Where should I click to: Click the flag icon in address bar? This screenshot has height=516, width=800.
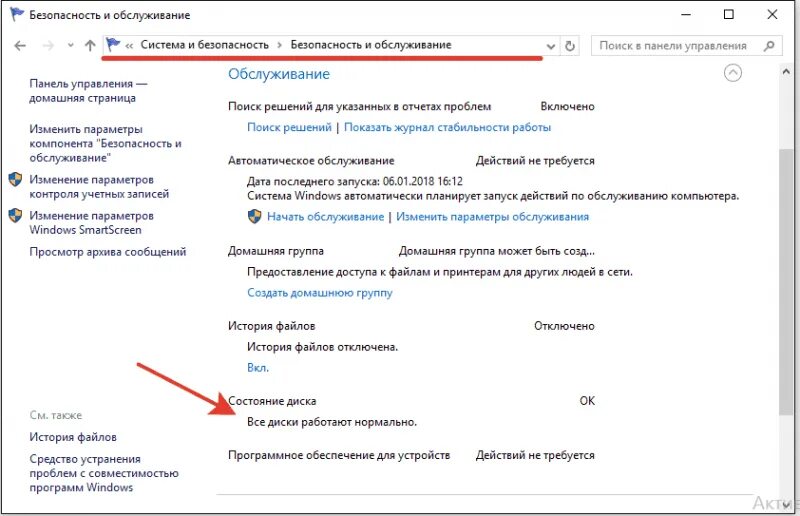tap(113, 44)
